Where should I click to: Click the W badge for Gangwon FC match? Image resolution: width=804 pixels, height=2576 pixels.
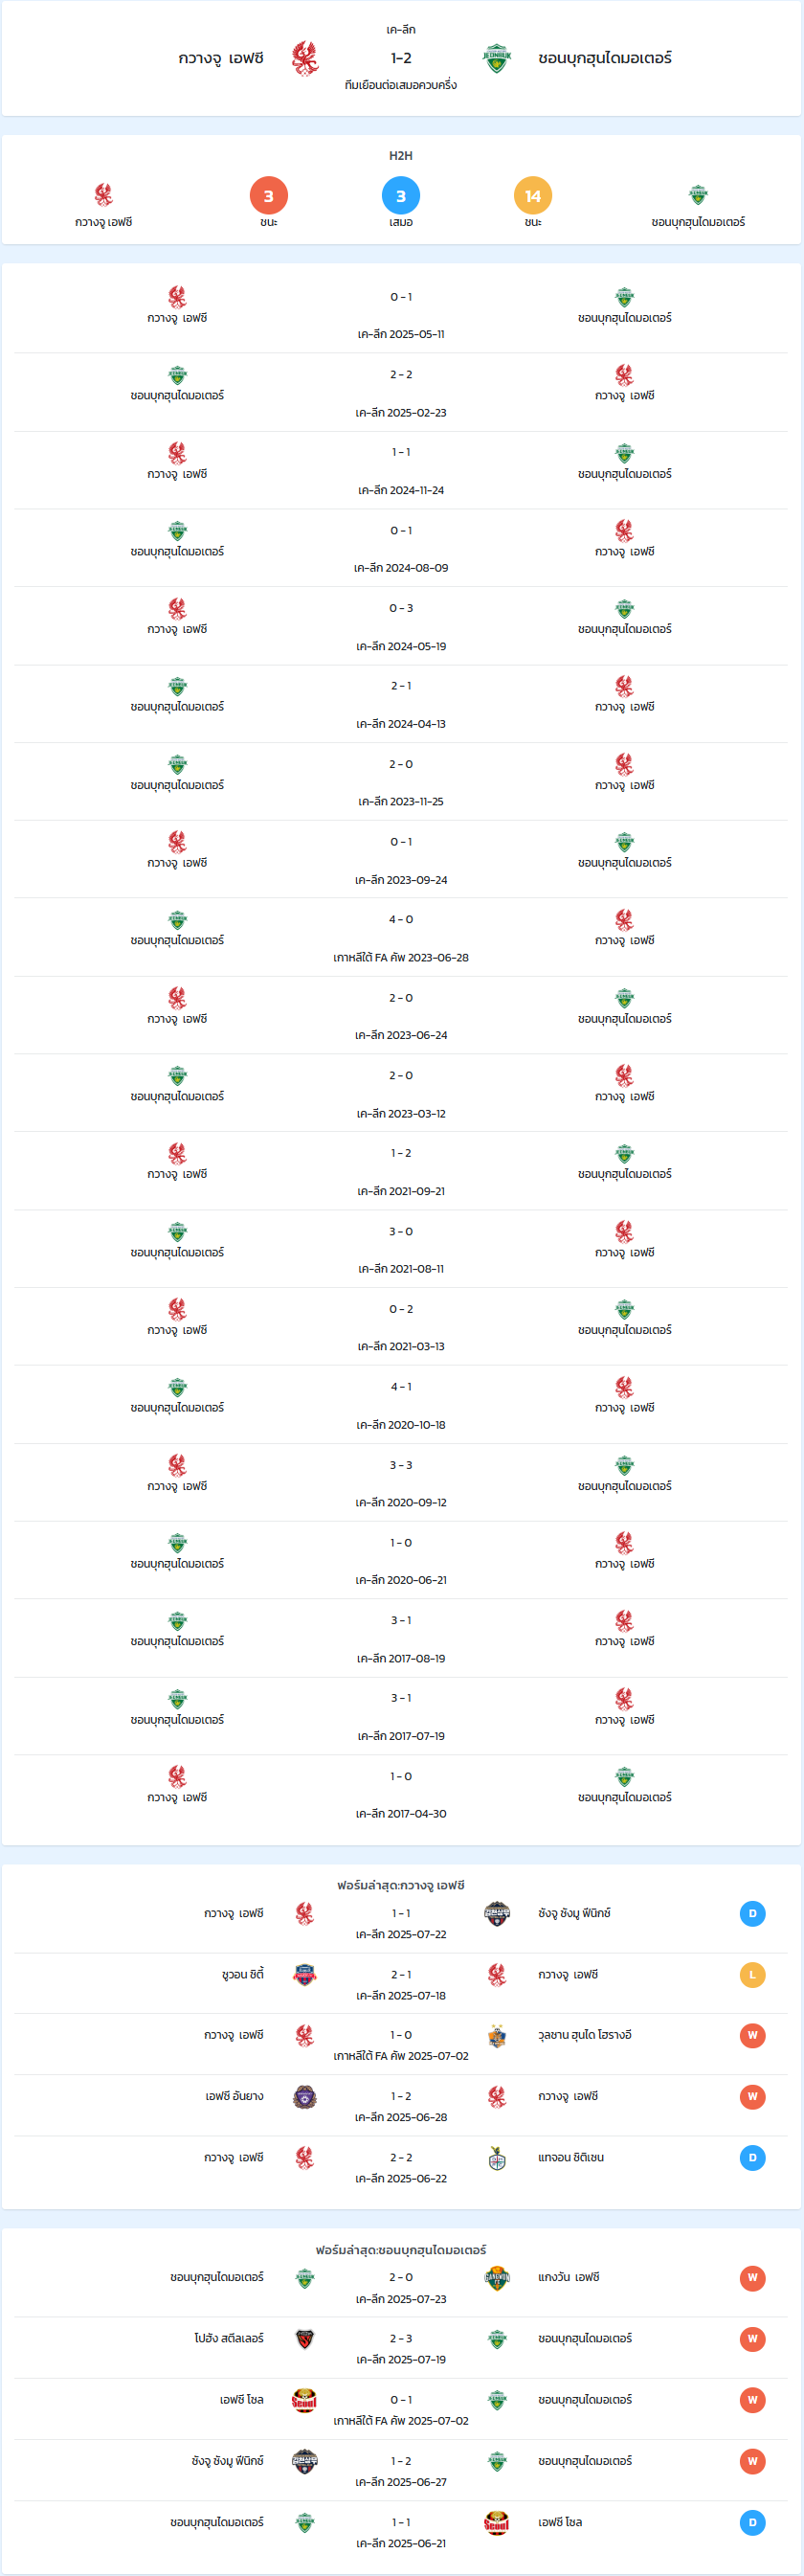coord(753,2278)
